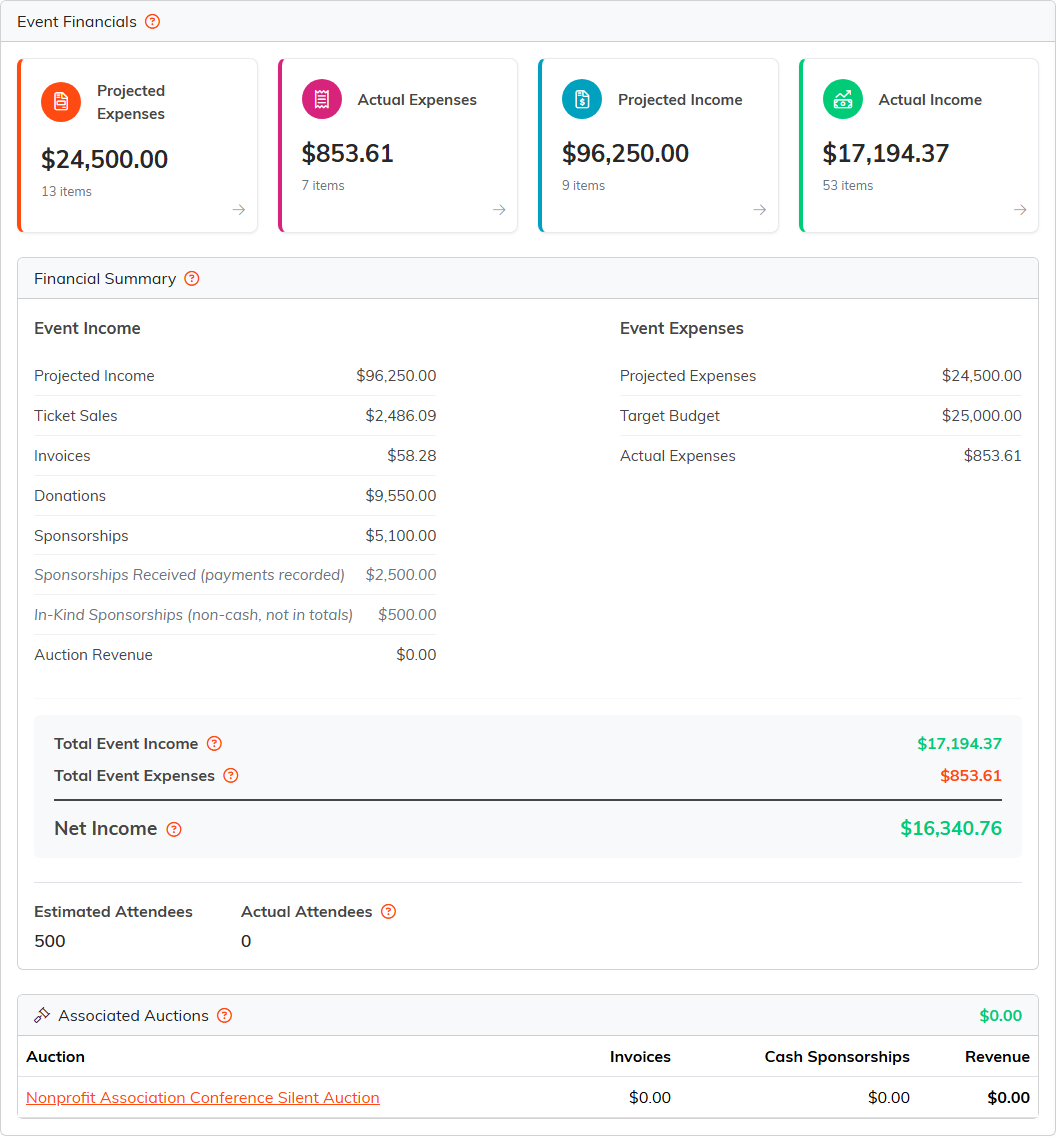The width and height of the screenshot is (1056, 1137).
Task: Click the green Actual Income money icon
Action: pos(843,99)
